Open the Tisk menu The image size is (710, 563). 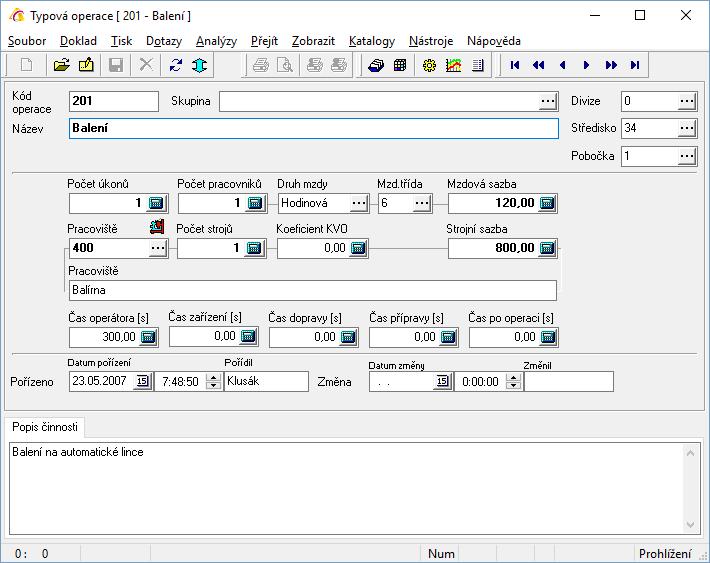(x=121, y=41)
